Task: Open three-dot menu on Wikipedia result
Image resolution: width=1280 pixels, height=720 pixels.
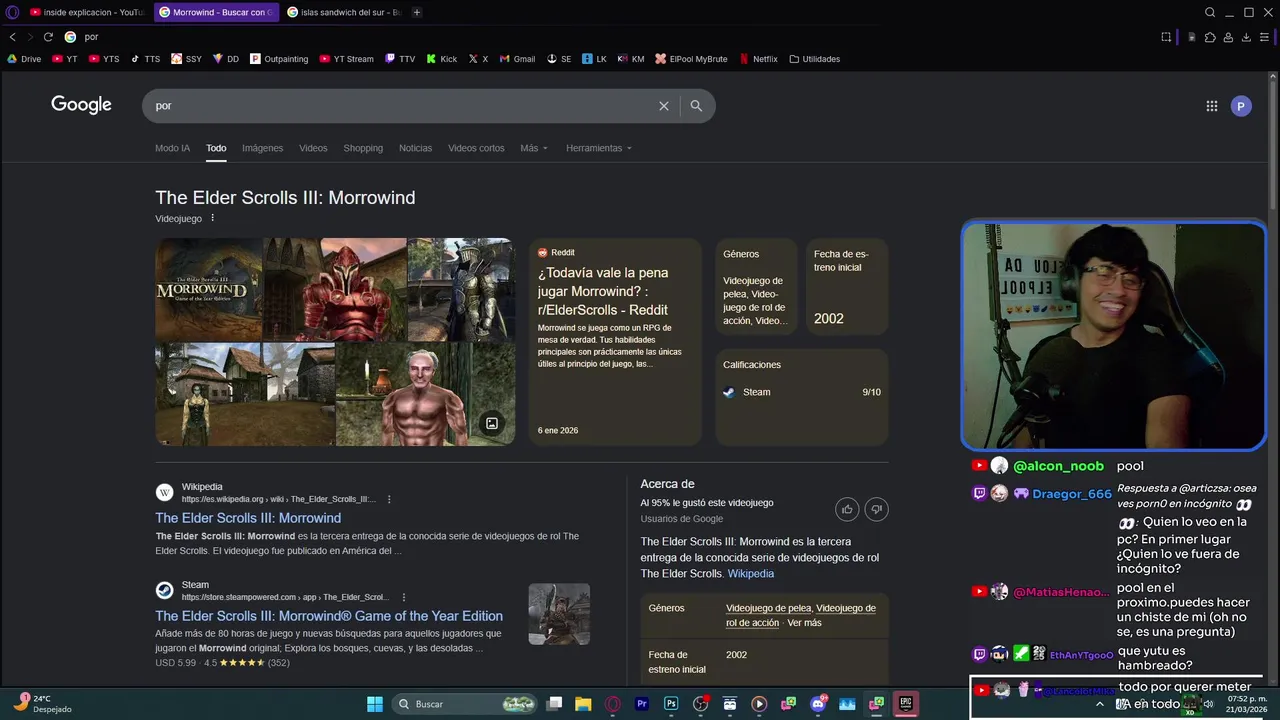Action: 389,499
